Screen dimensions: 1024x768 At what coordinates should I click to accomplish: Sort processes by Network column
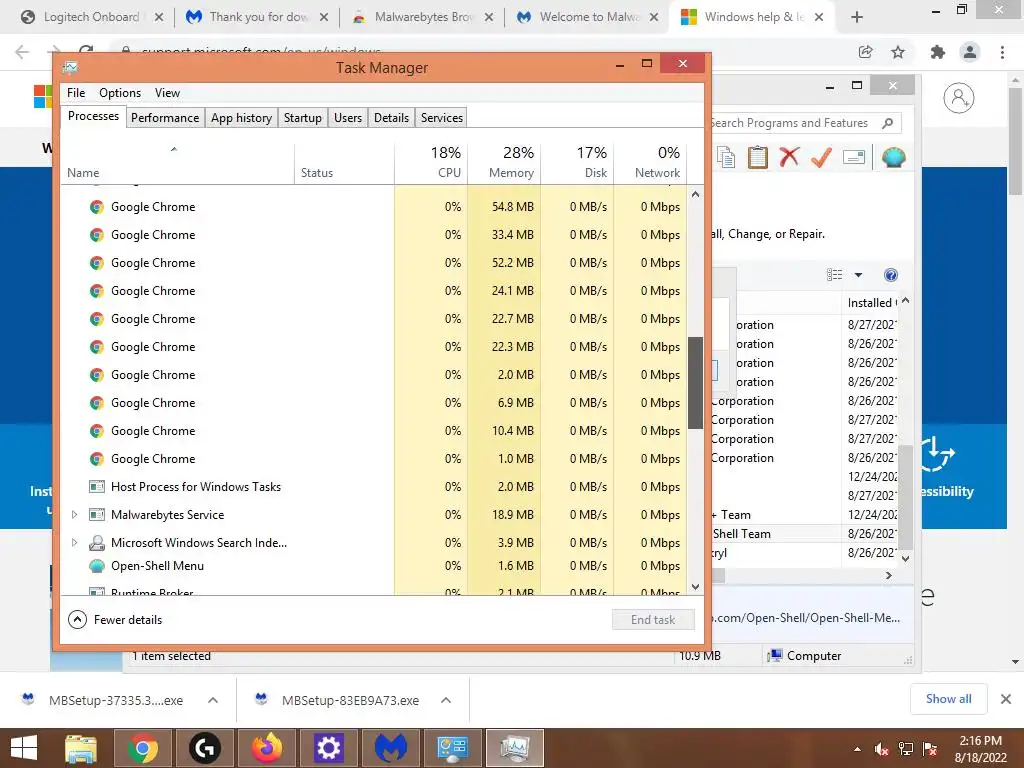tap(650, 162)
